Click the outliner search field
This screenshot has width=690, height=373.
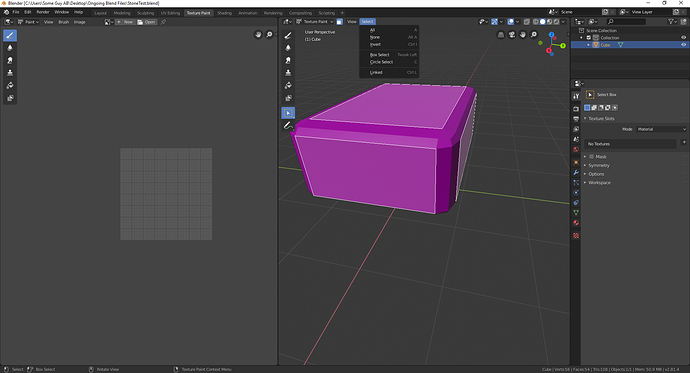(x=626, y=22)
